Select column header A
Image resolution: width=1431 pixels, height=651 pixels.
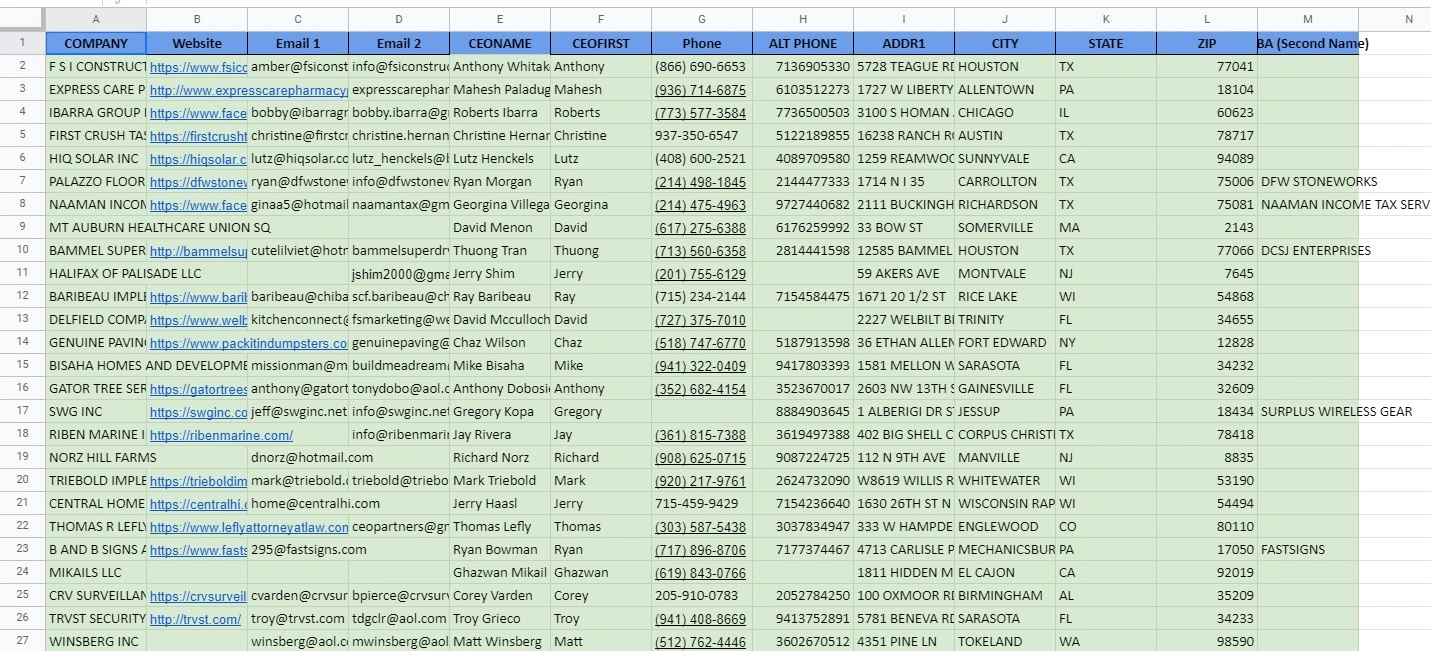96,20
